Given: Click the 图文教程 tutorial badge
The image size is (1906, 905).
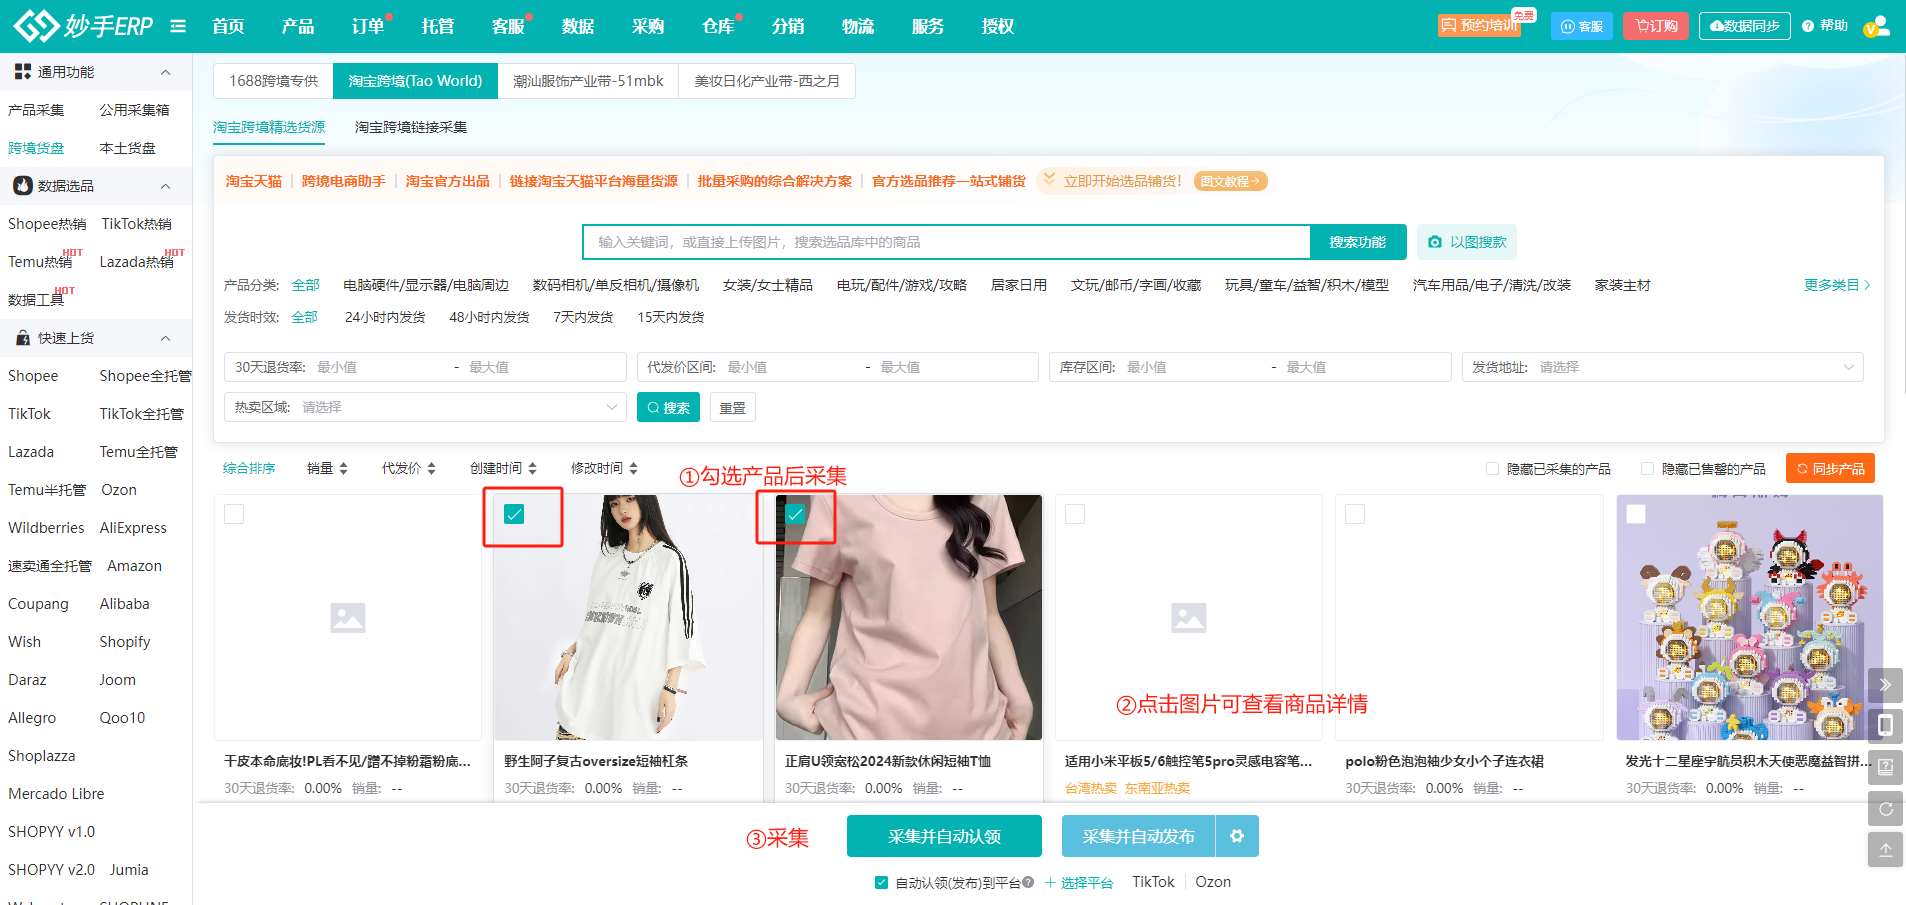Looking at the screenshot, I should click(x=1230, y=181).
